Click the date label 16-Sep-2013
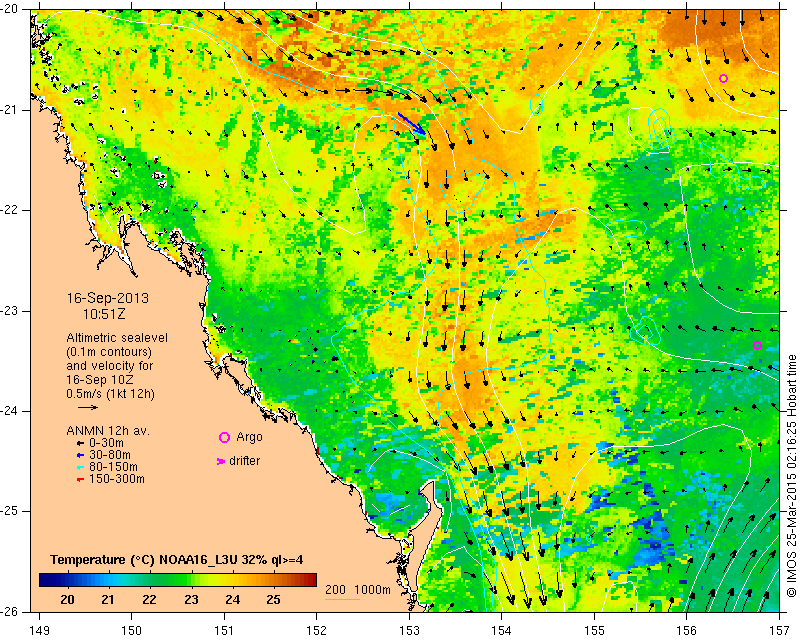 tap(108, 298)
